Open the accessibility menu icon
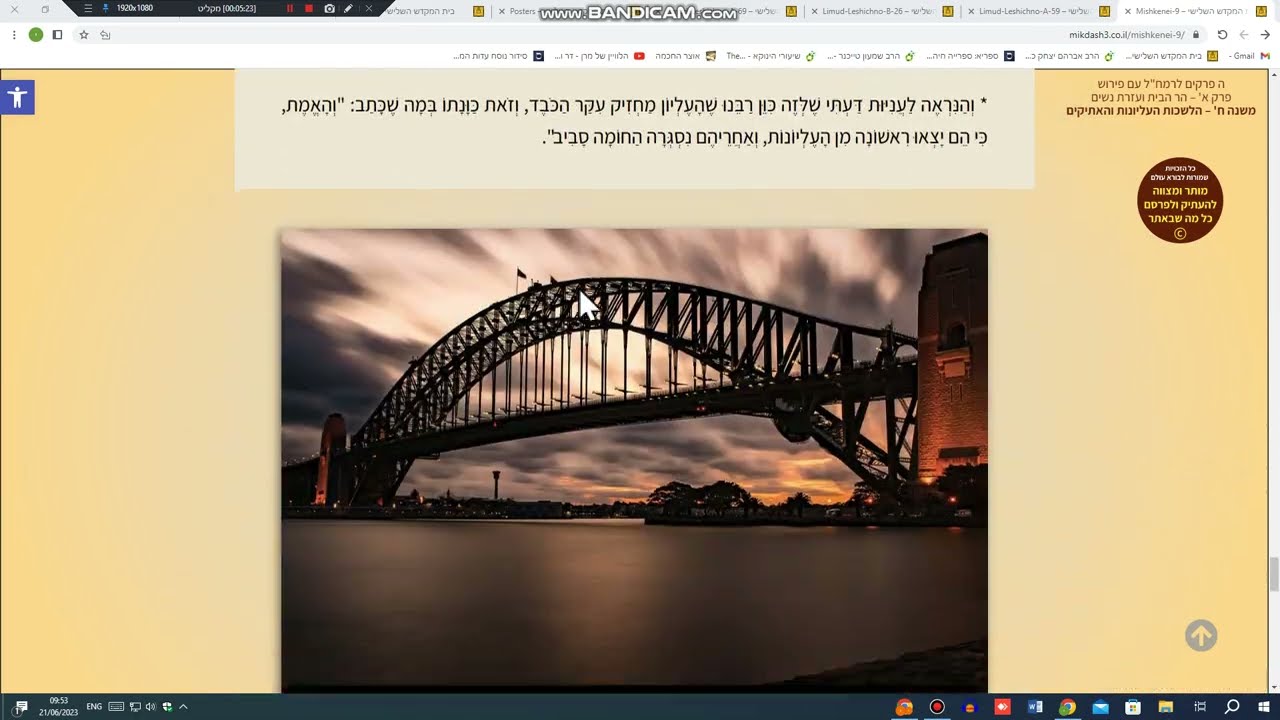Screen dimensions: 1280x720 (17, 97)
